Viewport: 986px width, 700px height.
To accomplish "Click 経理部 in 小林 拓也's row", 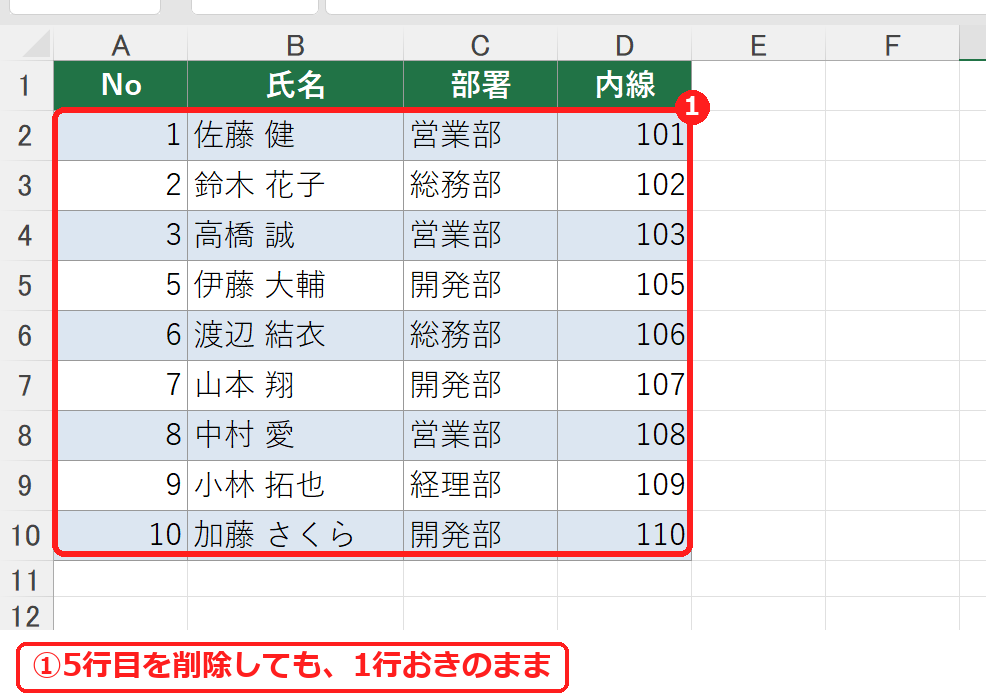I will (480, 486).
